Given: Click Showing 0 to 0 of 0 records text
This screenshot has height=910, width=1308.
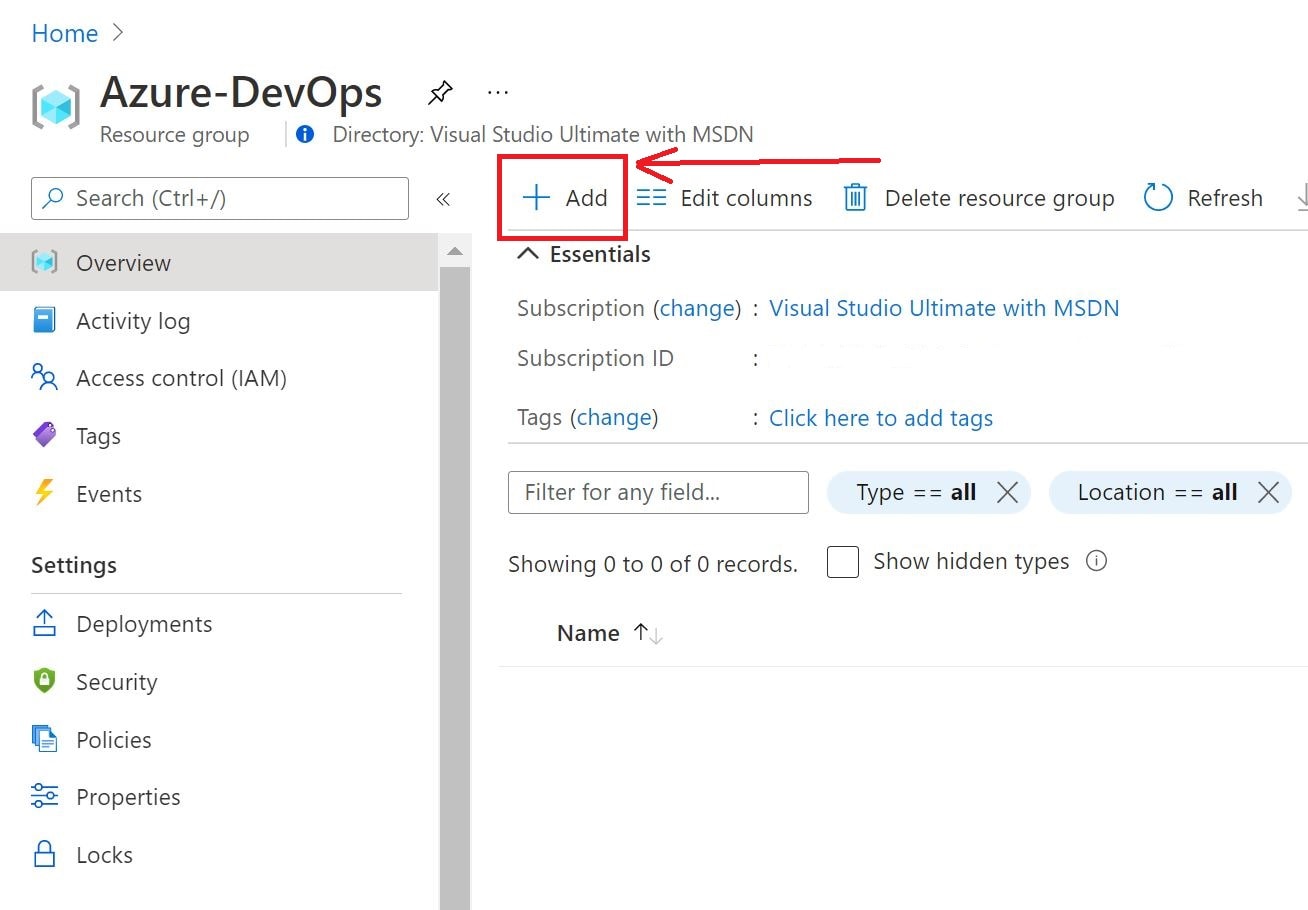Looking at the screenshot, I should coord(653,564).
